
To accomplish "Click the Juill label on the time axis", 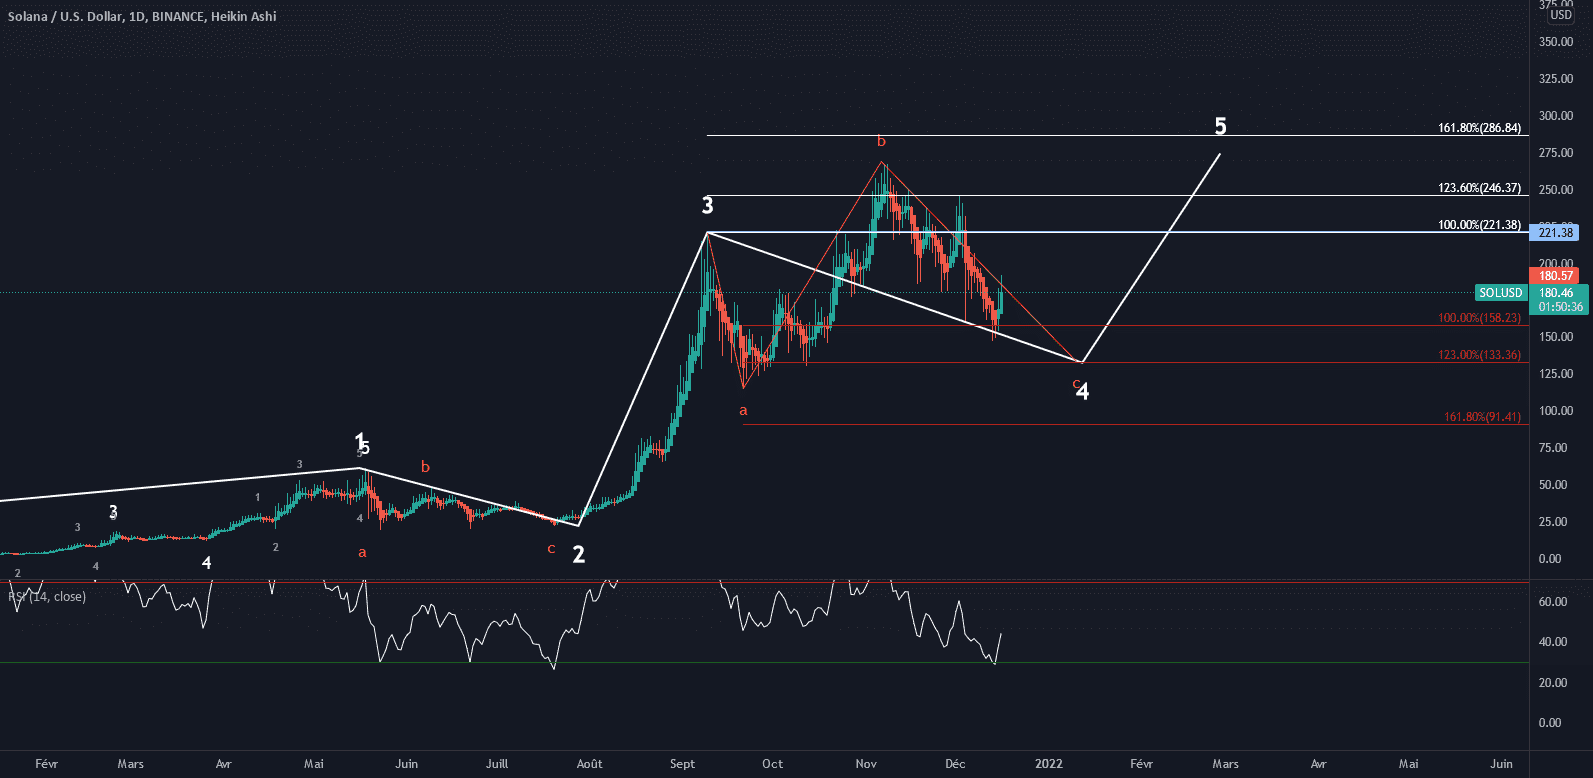I will click(497, 764).
